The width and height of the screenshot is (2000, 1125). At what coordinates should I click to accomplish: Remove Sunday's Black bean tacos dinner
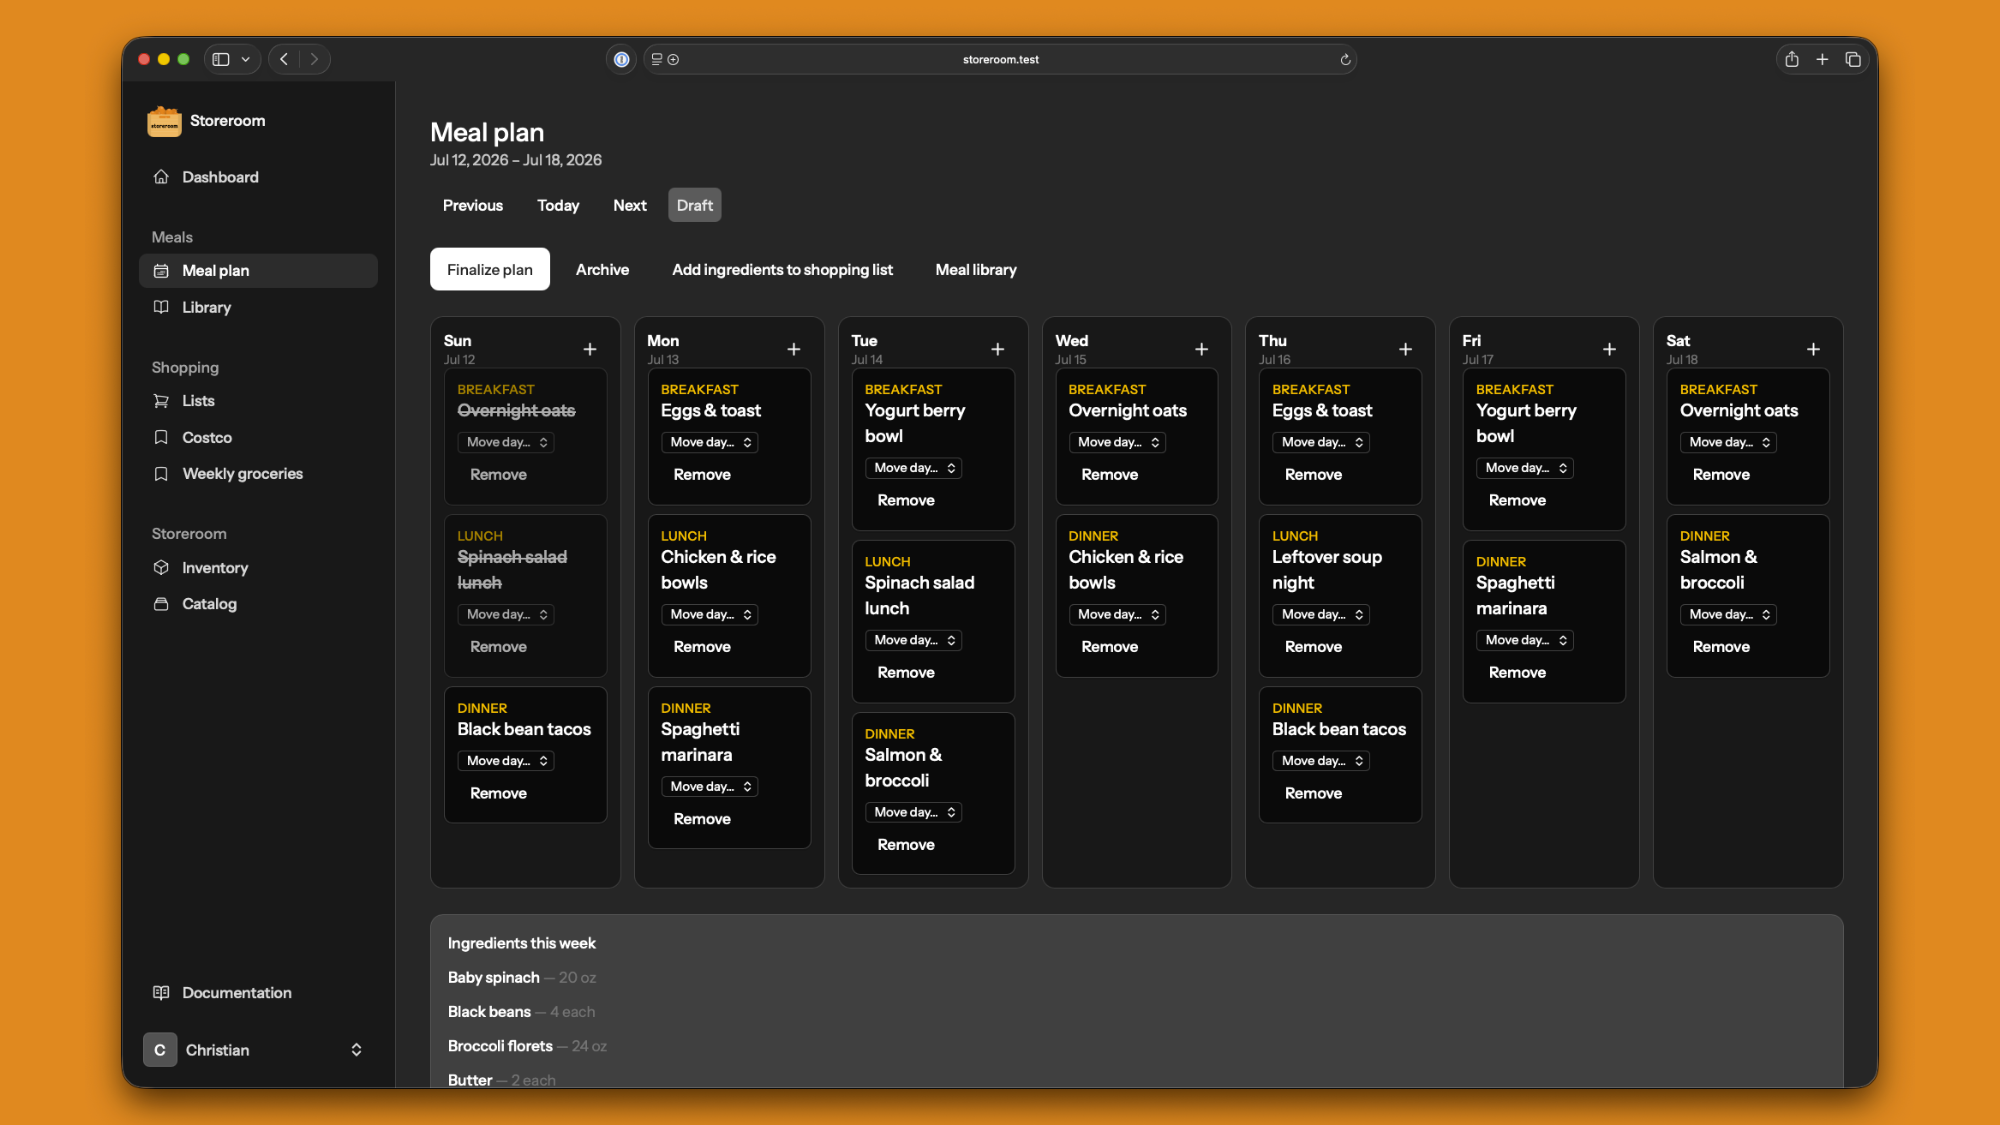click(x=498, y=793)
